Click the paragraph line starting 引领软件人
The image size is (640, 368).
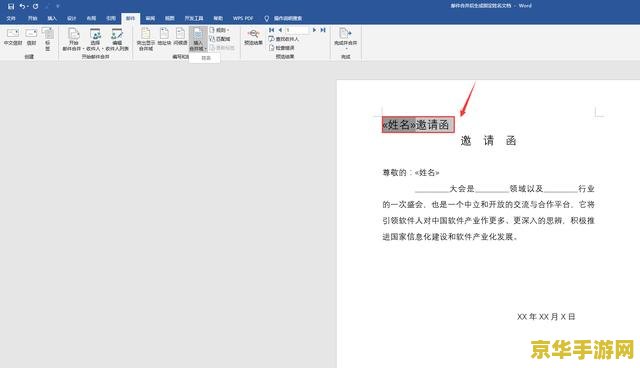(x=488, y=221)
